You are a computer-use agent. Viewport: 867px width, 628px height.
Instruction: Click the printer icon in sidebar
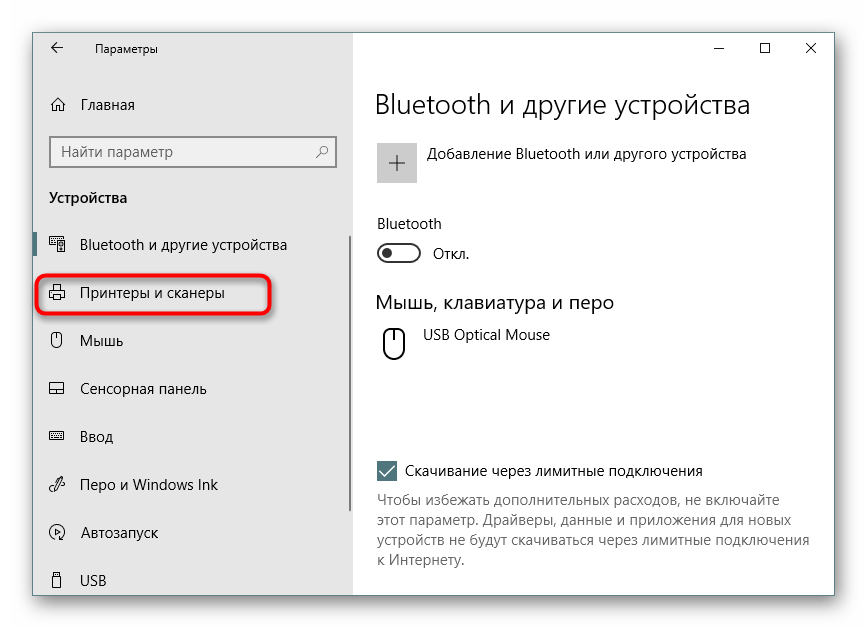[58, 293]
